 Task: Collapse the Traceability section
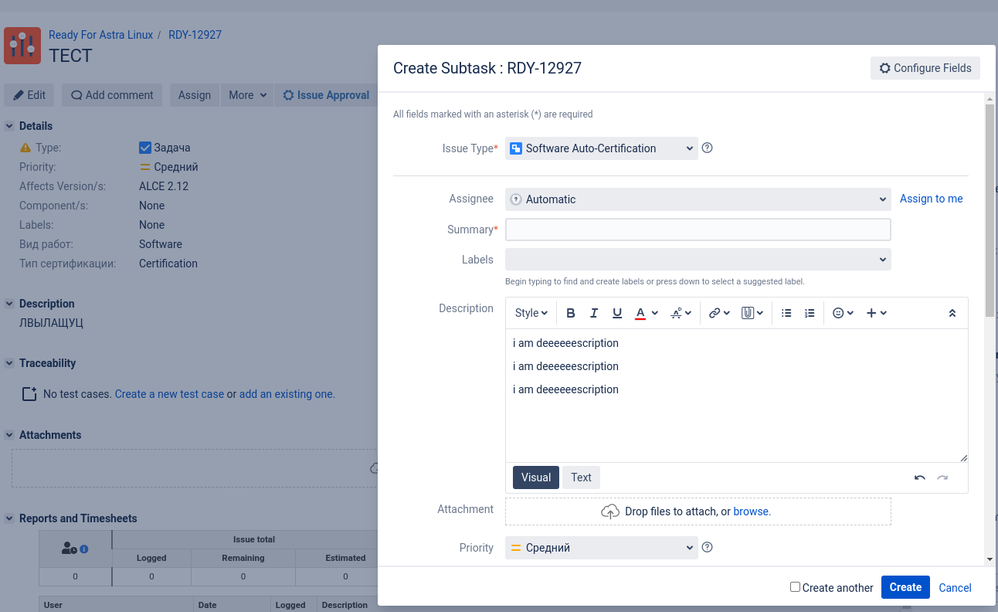coord(10,363)
